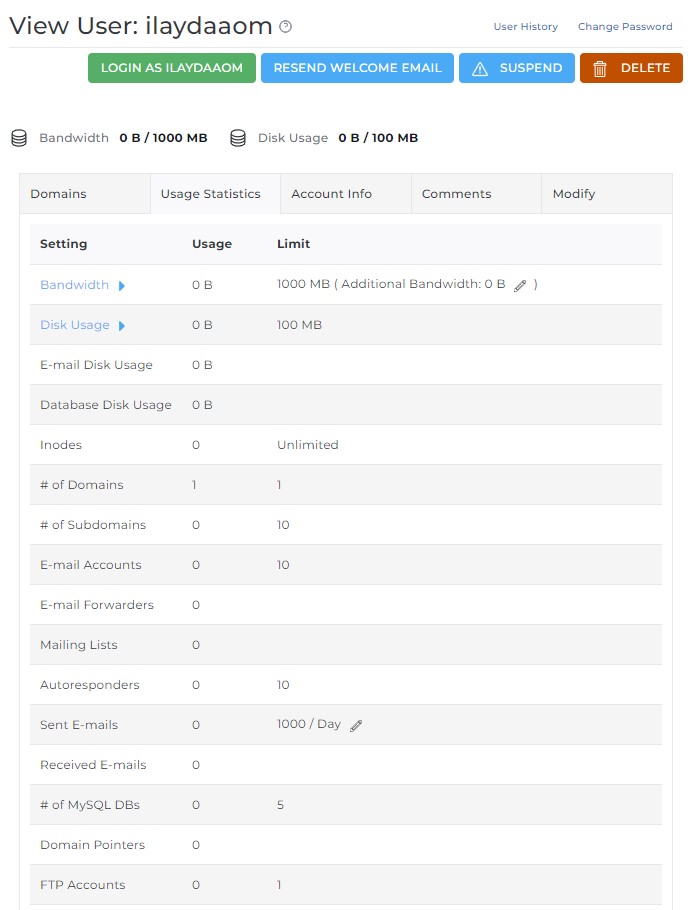The width and height of the screenshot is (688, 910).
Task: Go to the Comments tab
Action: pos(456,194)
